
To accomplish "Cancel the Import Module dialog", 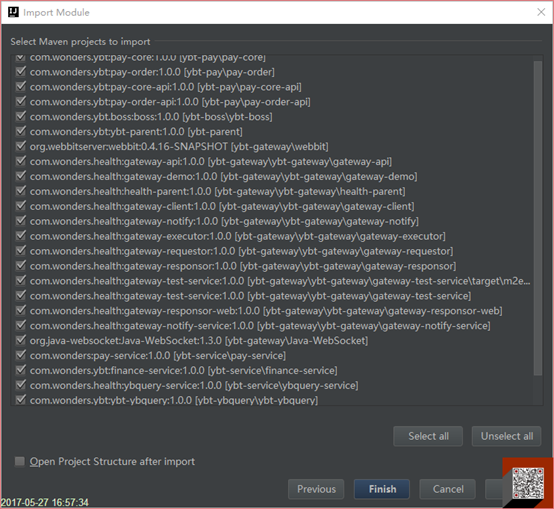I will pyautogui.click(x=448, y=489).
